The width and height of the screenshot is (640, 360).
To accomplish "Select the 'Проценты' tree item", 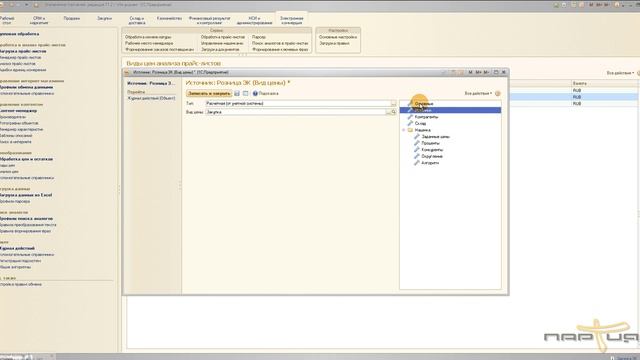I will pos(430,143).
